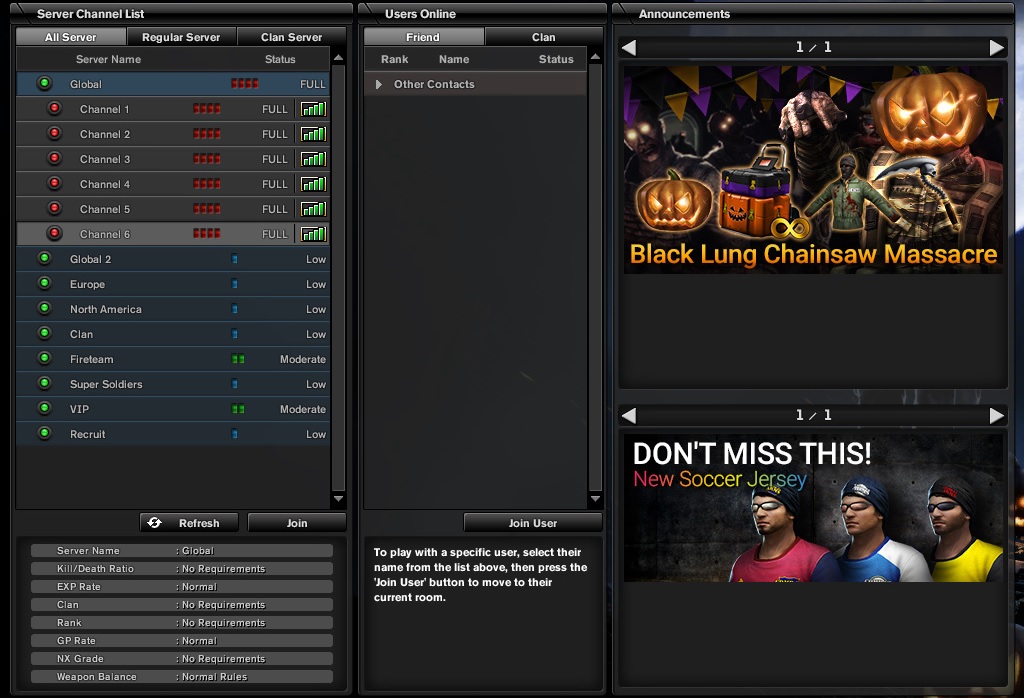The width and height of the screenshot is (1024, 698).
Task: Go to previous Soccer Jersey announcement
Action: tap(628, 415)
